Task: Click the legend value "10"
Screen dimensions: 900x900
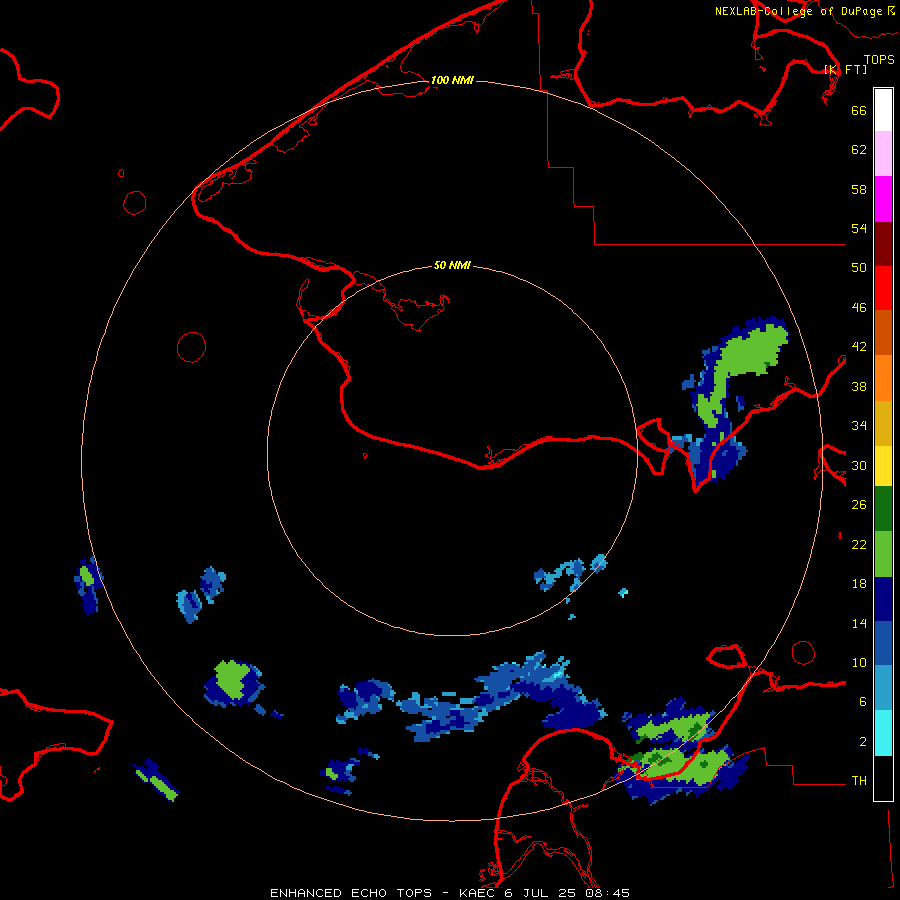Action: (859, 662)
